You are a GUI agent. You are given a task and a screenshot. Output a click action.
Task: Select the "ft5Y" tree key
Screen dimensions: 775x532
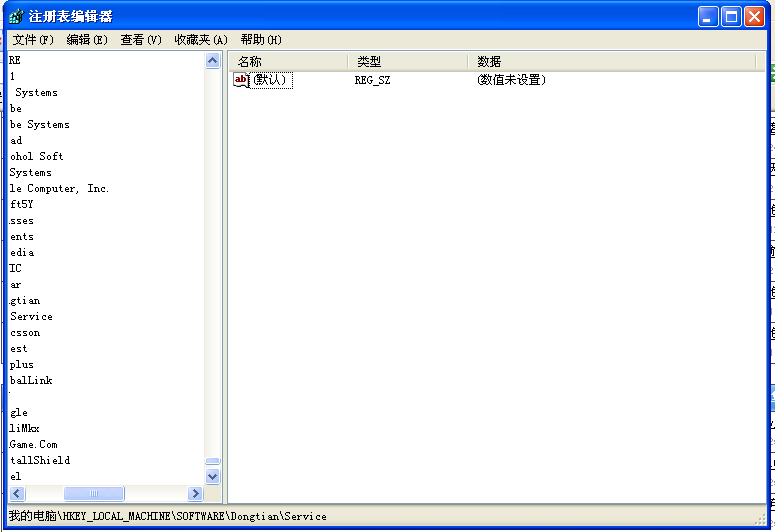21,204
